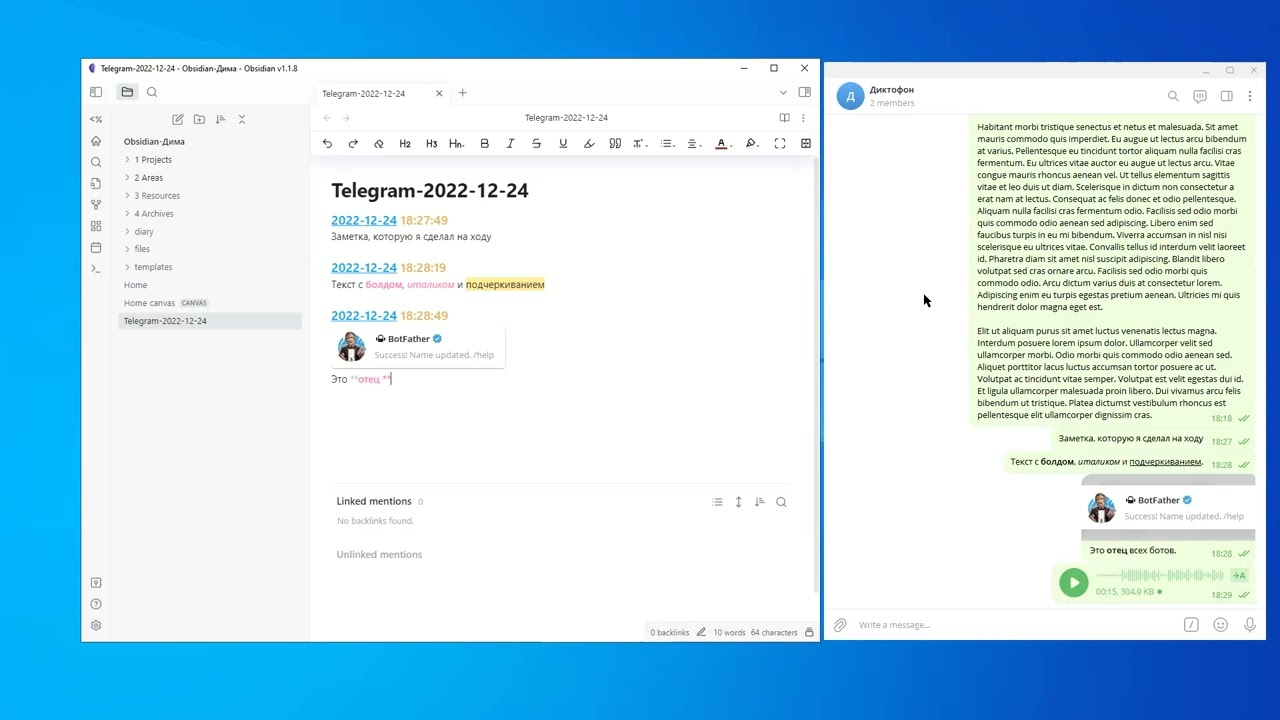Open command palette ribbon icon
This screenshot has height=720, width=1280.
click(x=96, y=268)
